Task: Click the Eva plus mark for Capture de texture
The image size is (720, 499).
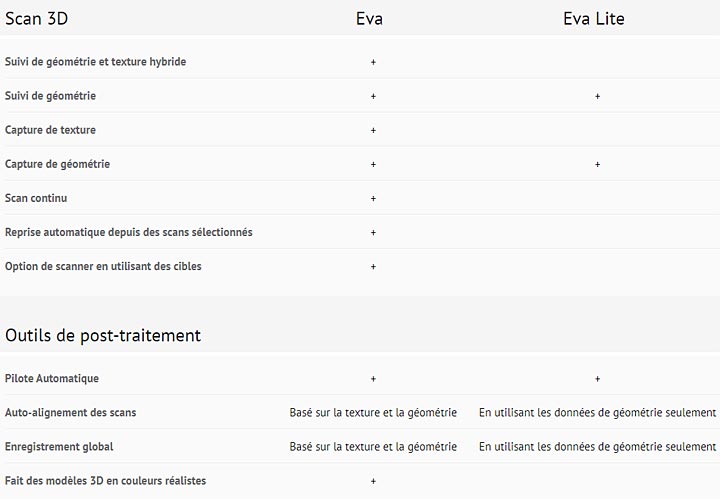Action: pyautogui.click(x=373, y=130)
